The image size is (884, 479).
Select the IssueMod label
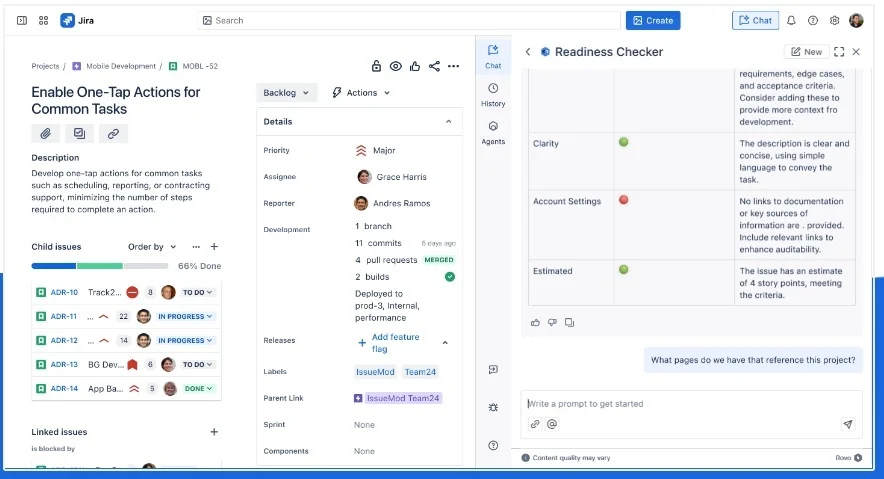coord(375,372)
